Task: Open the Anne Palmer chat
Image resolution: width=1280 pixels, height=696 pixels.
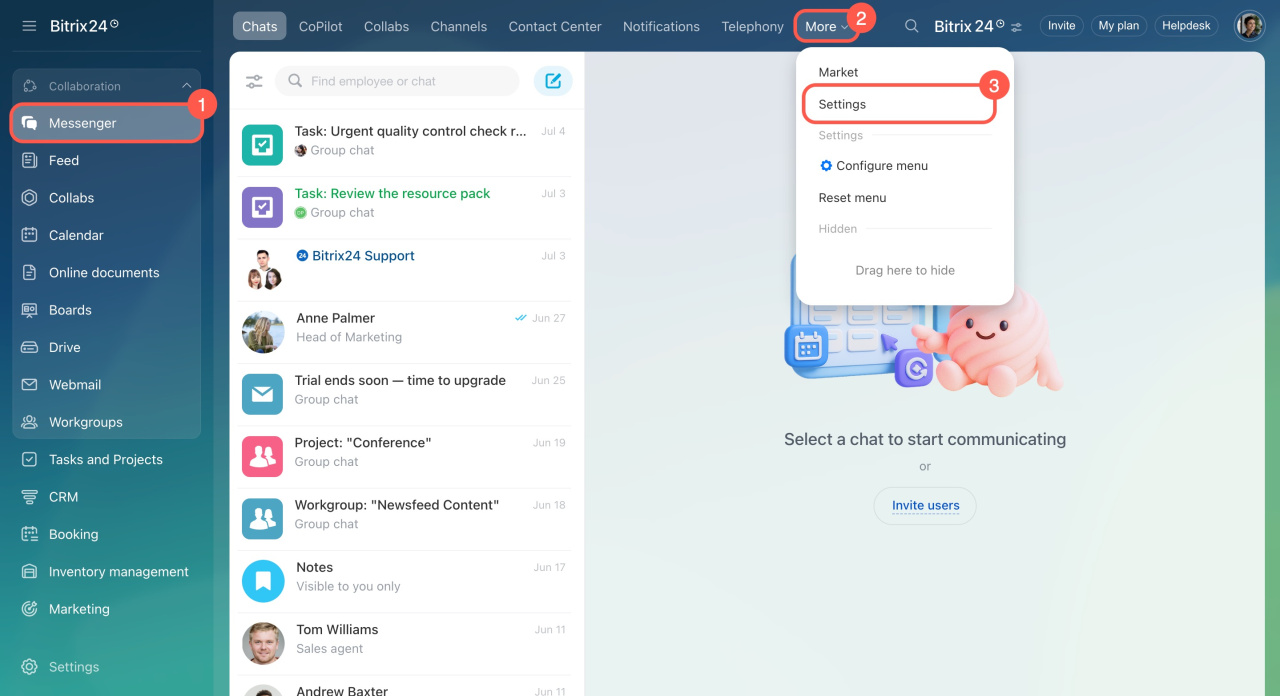Action: (407, 332)
